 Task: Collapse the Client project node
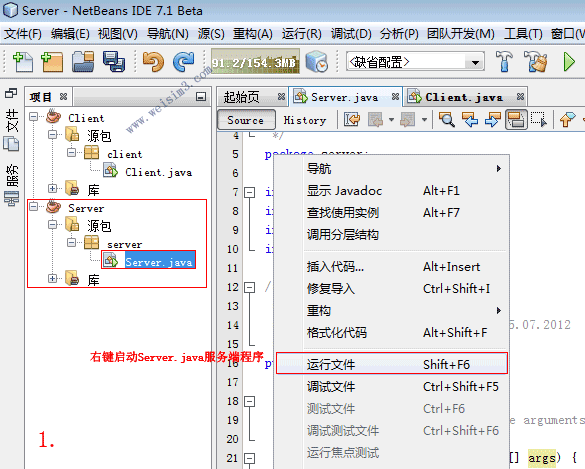tap(34, 117)
